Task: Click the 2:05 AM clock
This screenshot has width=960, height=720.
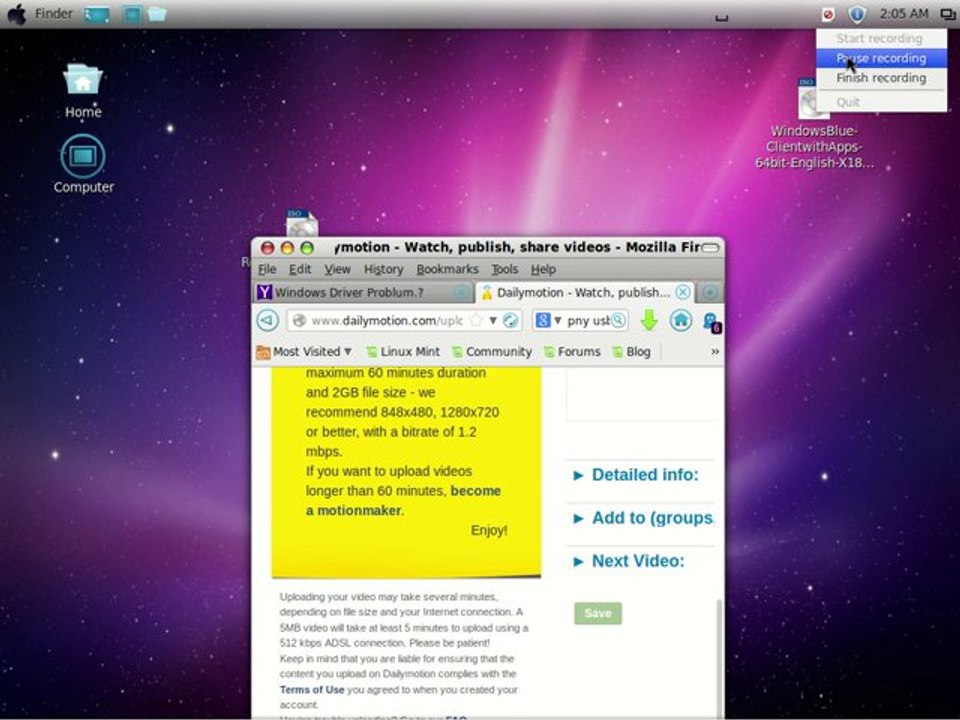Action: (904, 13)
